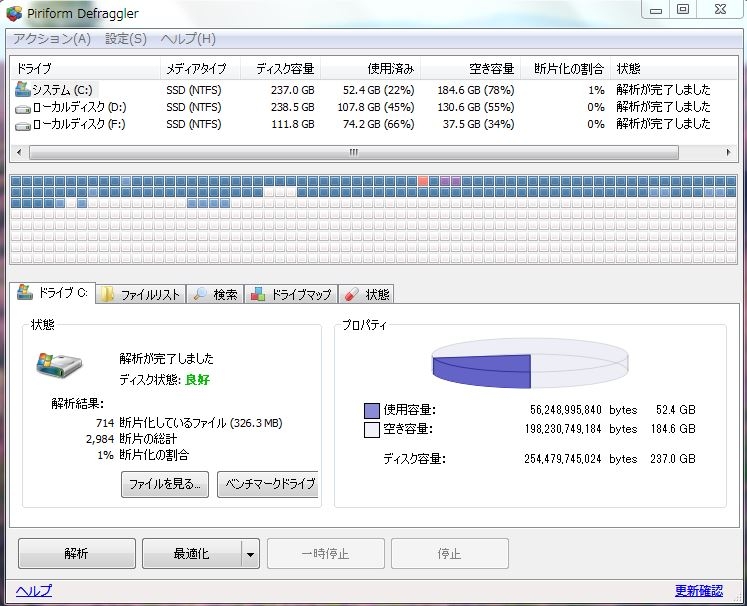Click the 使用済み column header
Viewport: 747px width, 606px height.
click(370, 69)
